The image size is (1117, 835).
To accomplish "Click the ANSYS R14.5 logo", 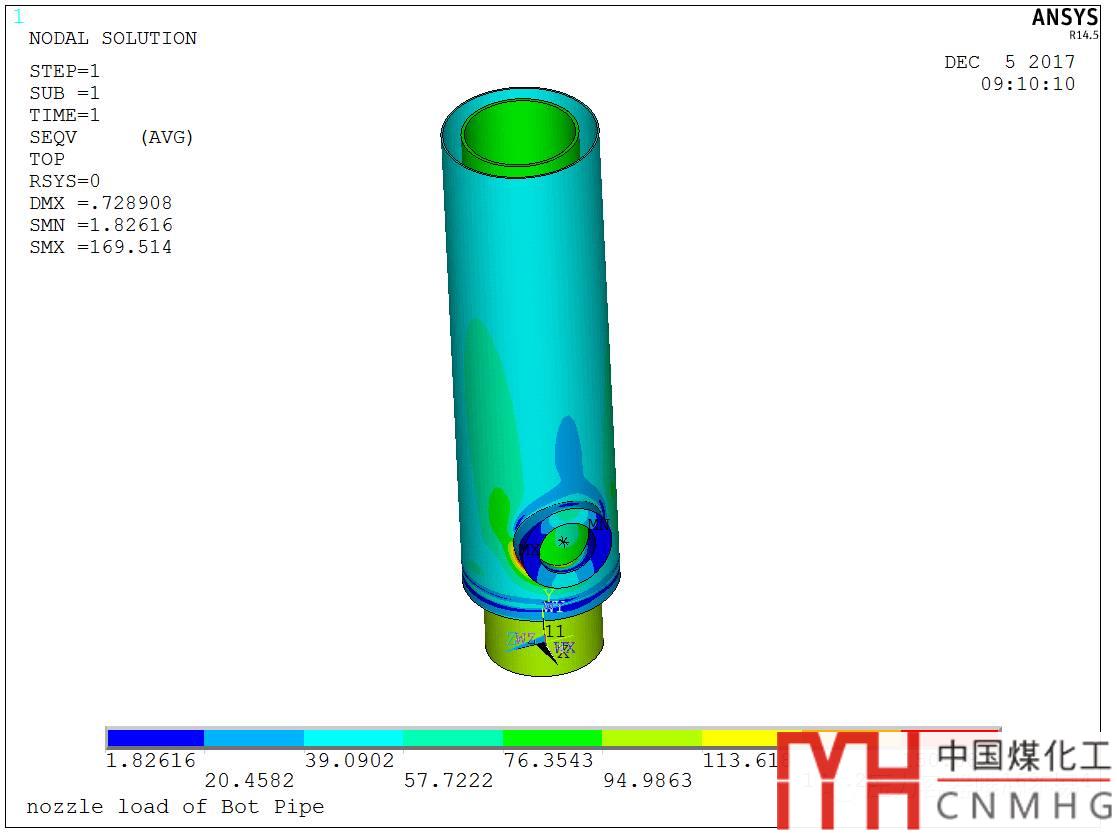I will coord(1065,23).
